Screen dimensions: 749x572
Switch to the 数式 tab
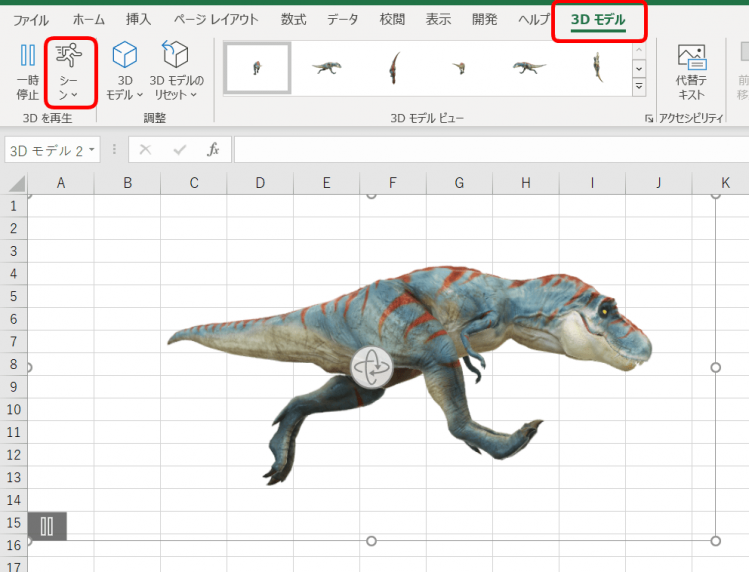(x=293, y=20)
